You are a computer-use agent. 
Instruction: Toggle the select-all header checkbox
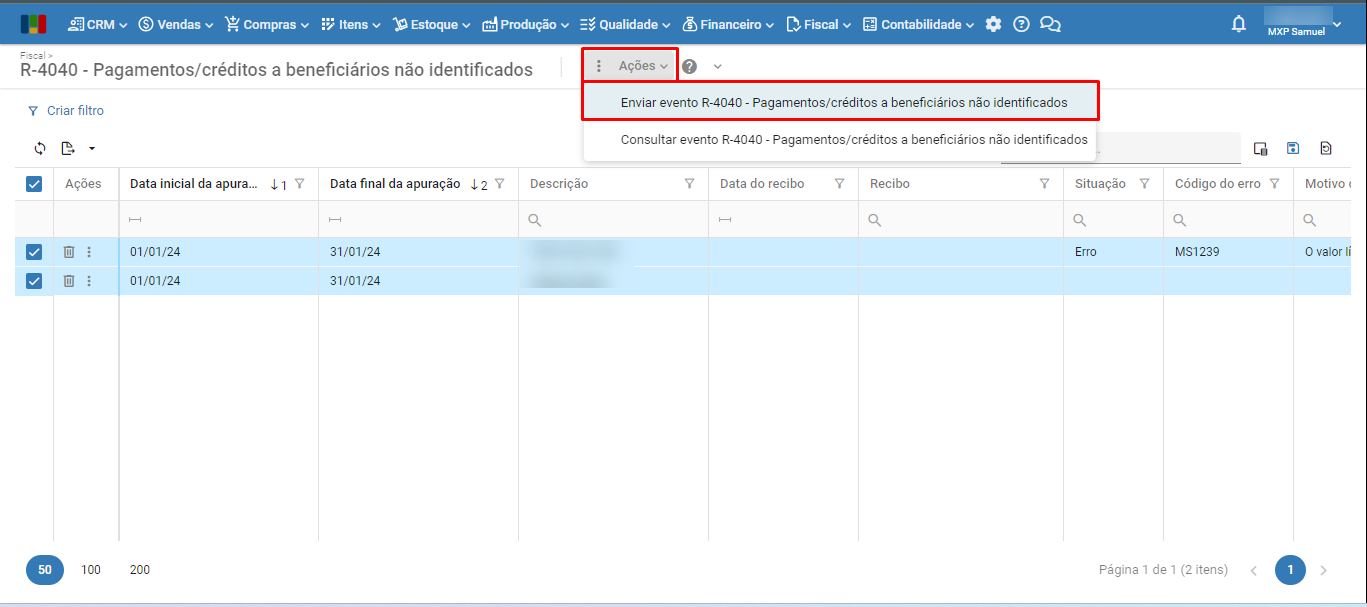tap(34, 184)
